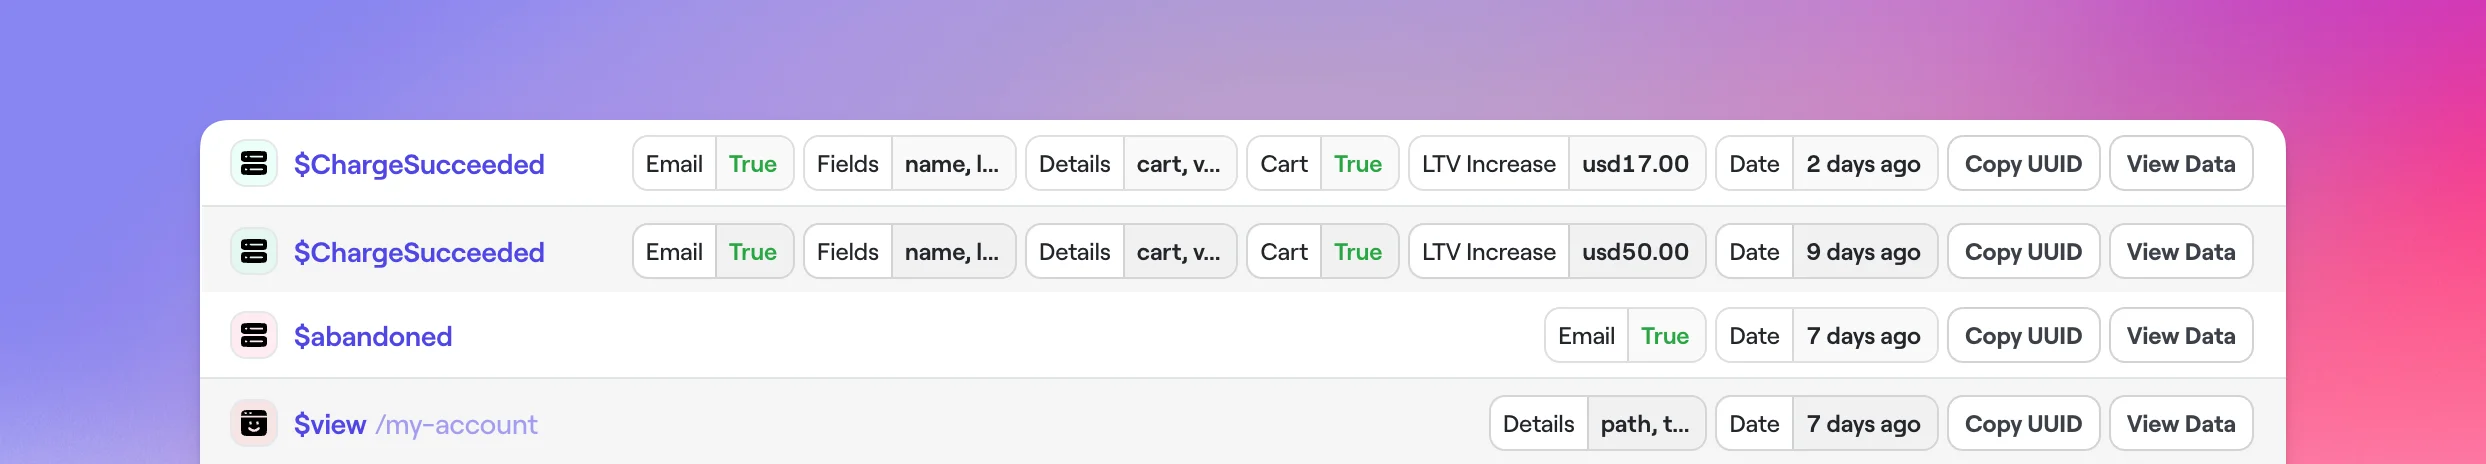View Data for the $view event
Image resolution: width=2486 pixels, height=464 pixels.
click(x=2180, y=424)
